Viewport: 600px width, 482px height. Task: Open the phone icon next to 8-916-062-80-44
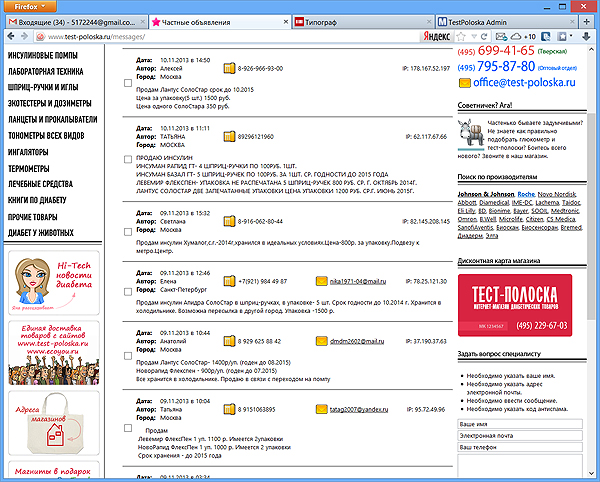[x=229, y=221]
